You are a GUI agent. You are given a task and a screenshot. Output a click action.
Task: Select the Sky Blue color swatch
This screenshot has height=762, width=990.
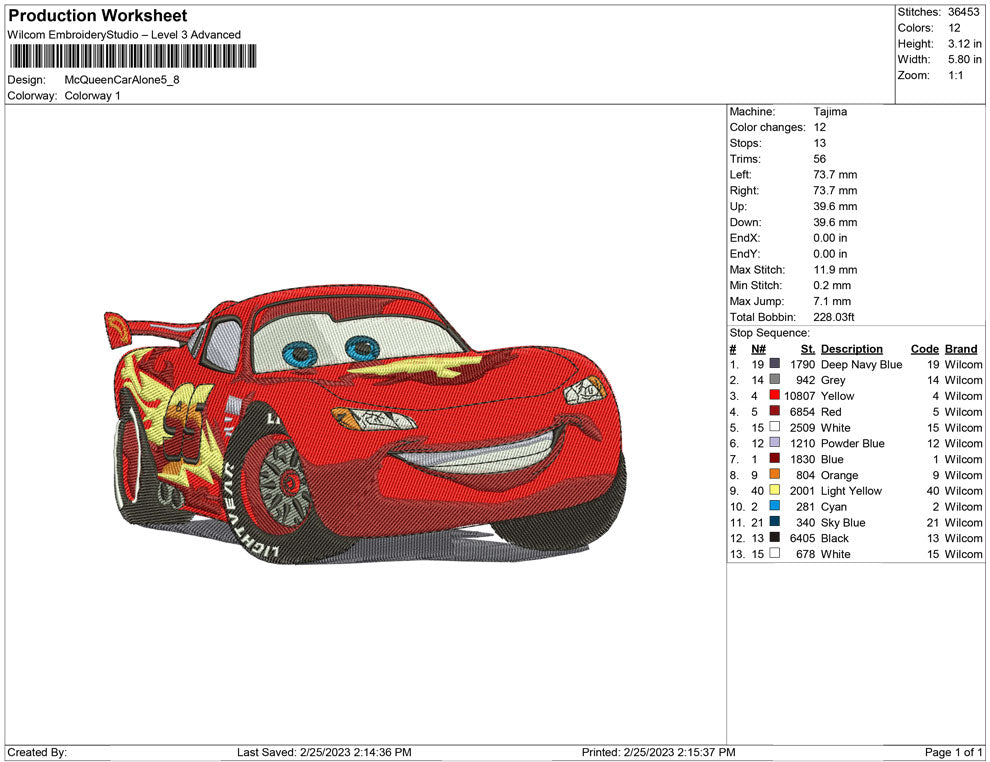(x=774, y=523)
